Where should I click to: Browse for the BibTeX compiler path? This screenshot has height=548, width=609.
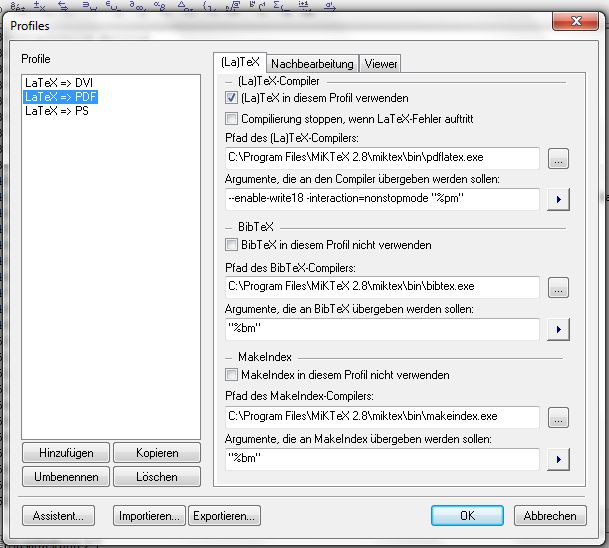(559, 288)
